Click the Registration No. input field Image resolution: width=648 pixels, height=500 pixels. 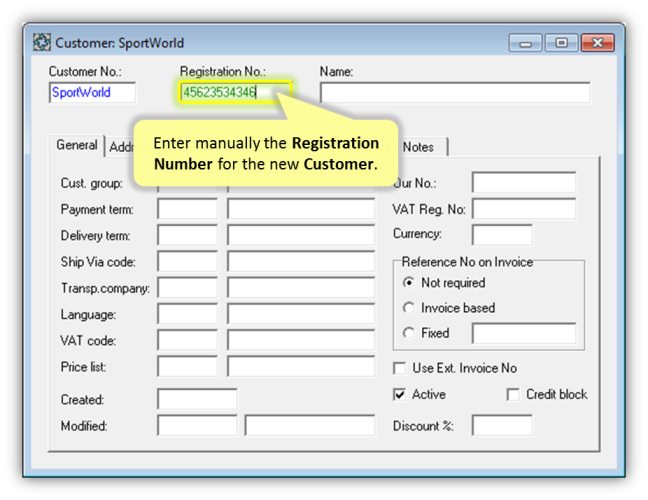coord(236,92)
